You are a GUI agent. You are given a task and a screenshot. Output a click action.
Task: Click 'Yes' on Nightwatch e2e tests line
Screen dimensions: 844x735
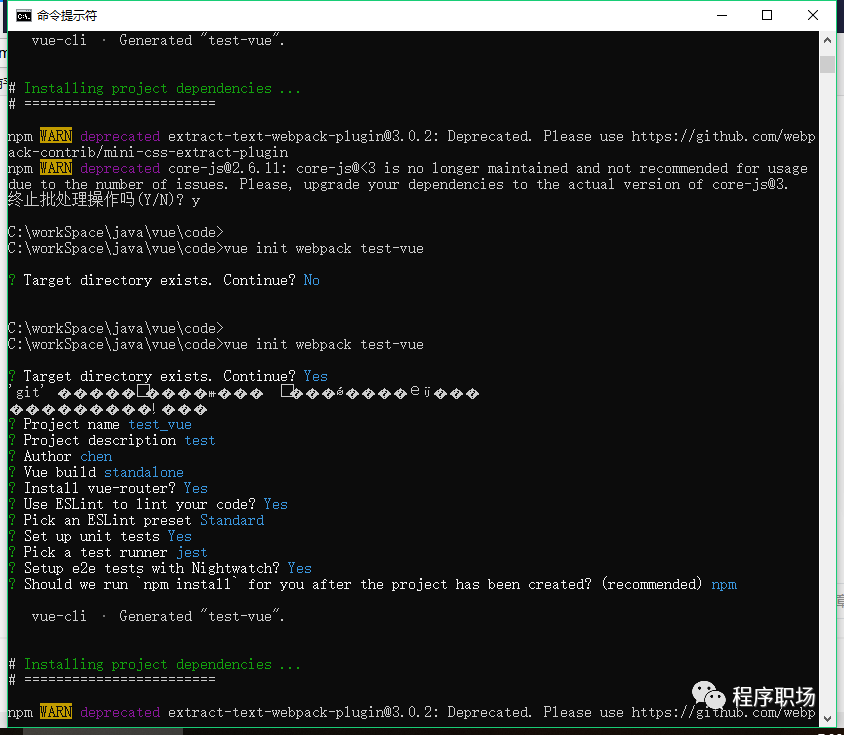[x=299, y=568]
